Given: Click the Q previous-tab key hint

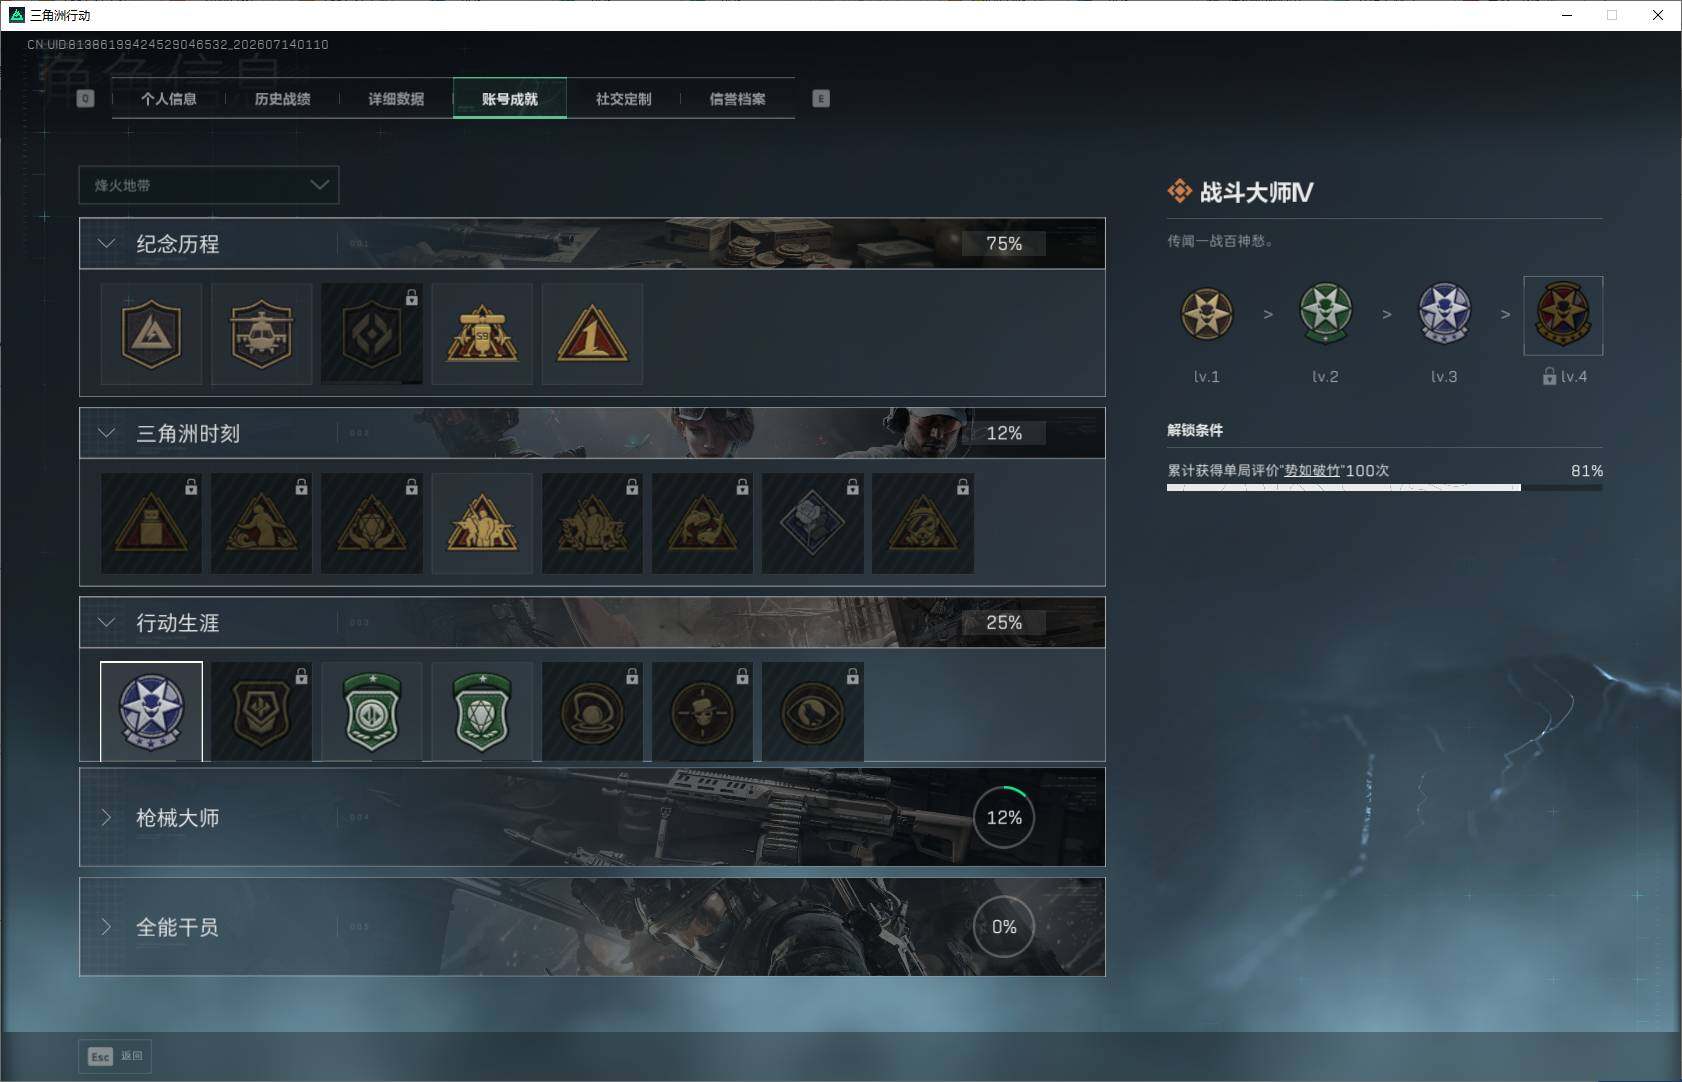Looking at the screenshot, I should pos(85,98).
